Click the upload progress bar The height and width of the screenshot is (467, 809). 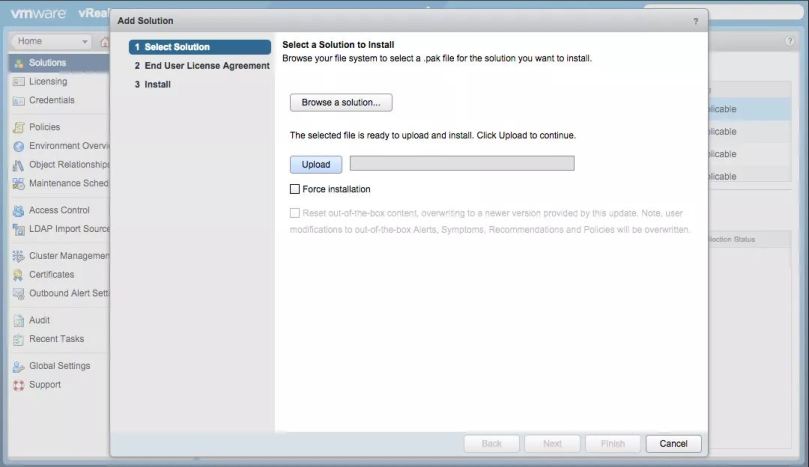tap(461, 164)
